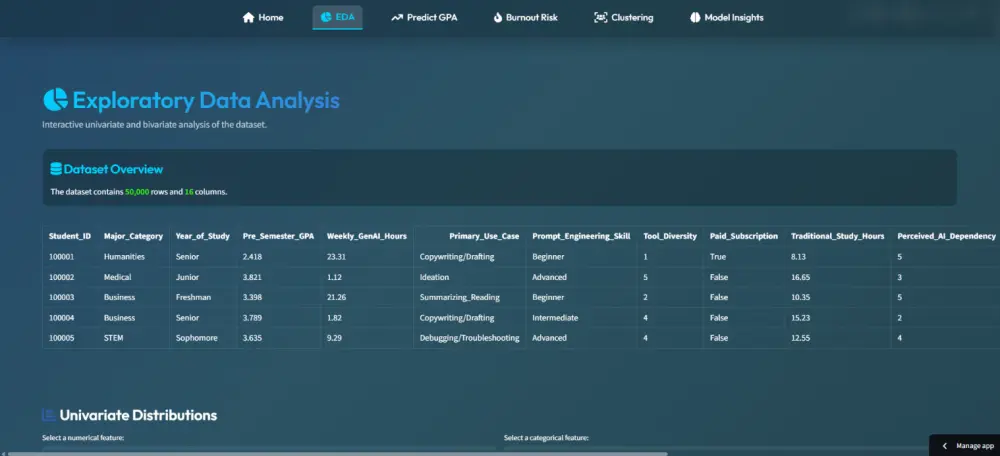Click the Humanities major cell

[x=133, y=256]
